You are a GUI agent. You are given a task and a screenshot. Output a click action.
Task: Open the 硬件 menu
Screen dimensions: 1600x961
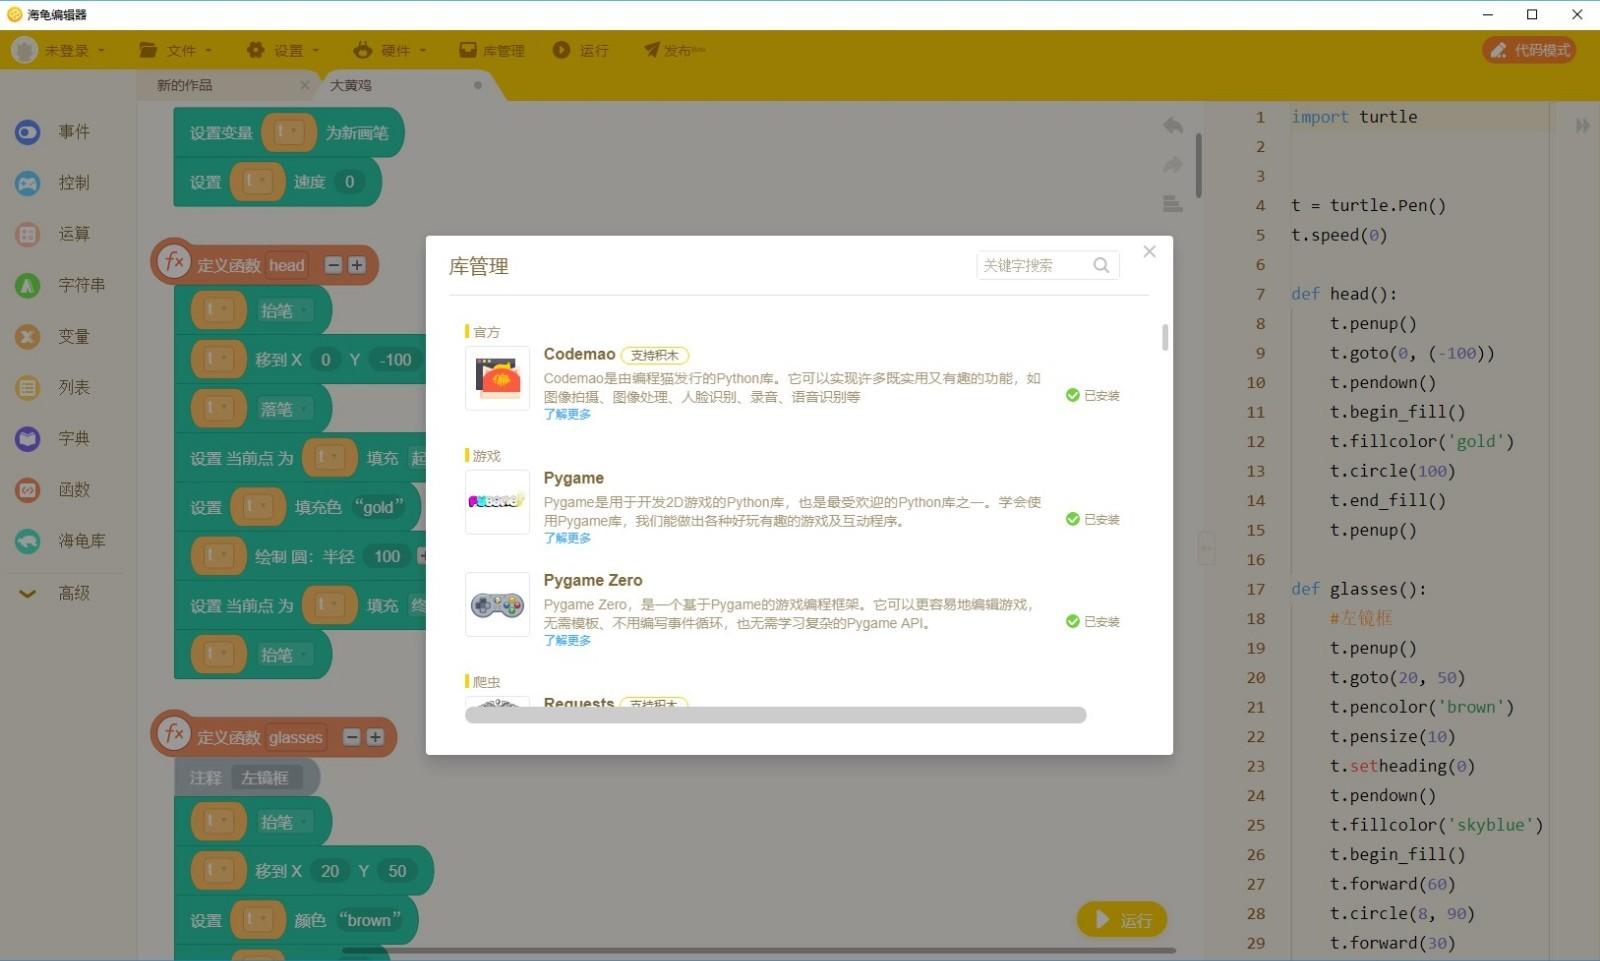[390, 50]
